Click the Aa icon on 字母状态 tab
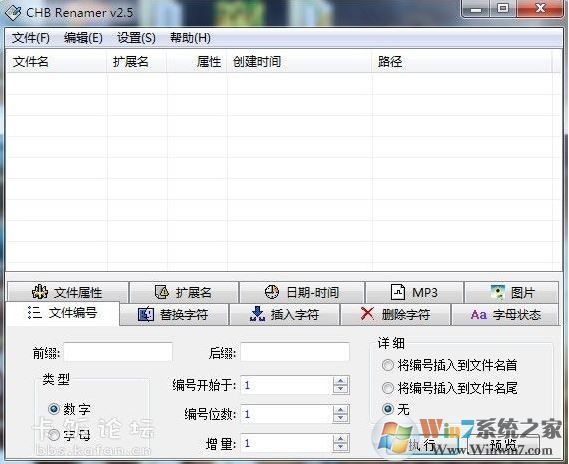569x464 pixels. 479,315
